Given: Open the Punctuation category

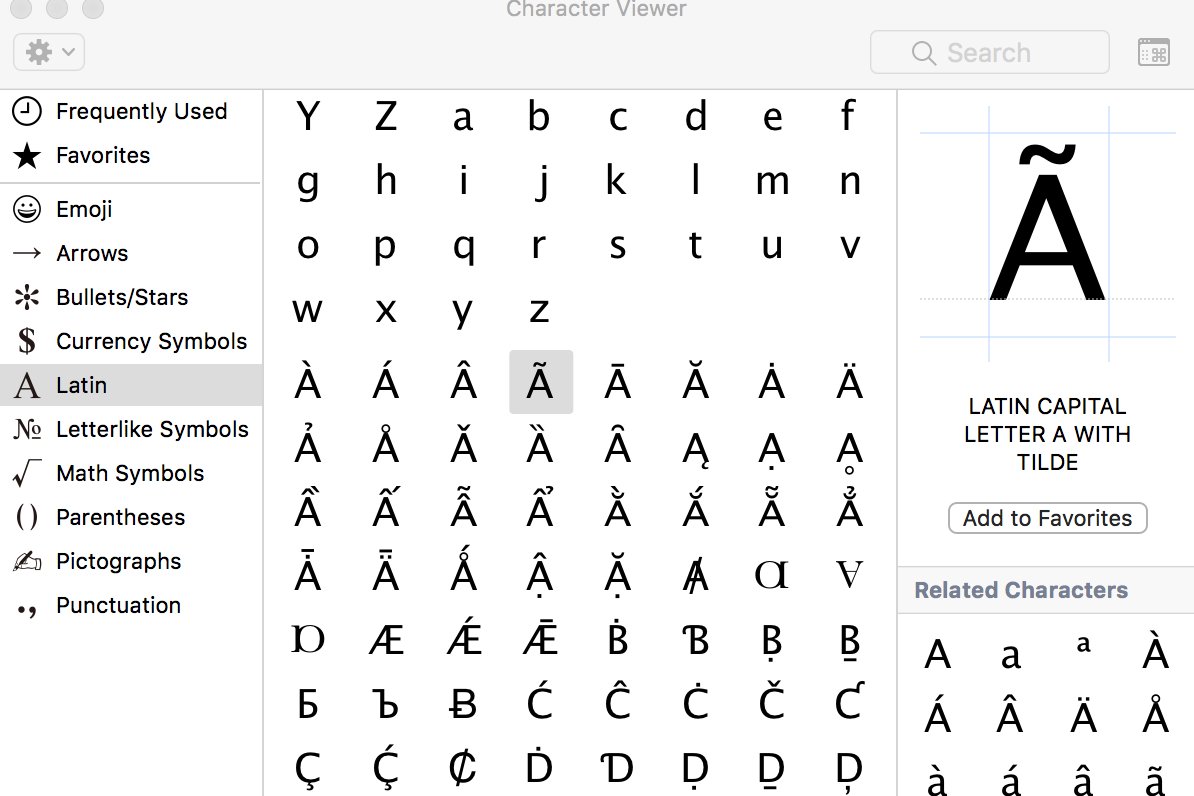Looking at the screenshot, I should pyautogui.click(x=131, y=606).
